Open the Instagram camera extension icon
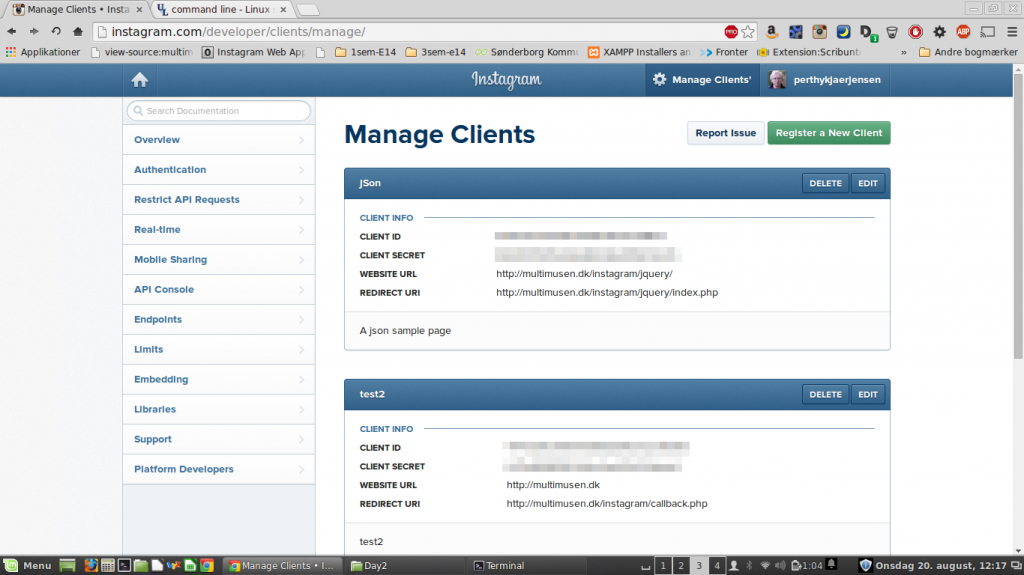 (x=819, y=31)
